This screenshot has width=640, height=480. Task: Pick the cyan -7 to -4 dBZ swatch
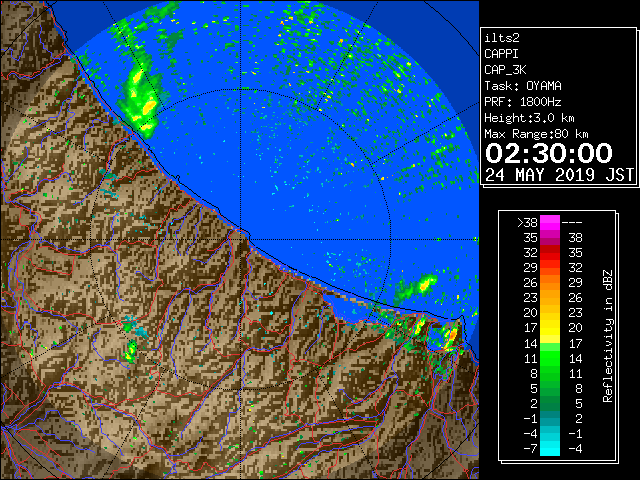coord(550,449)
